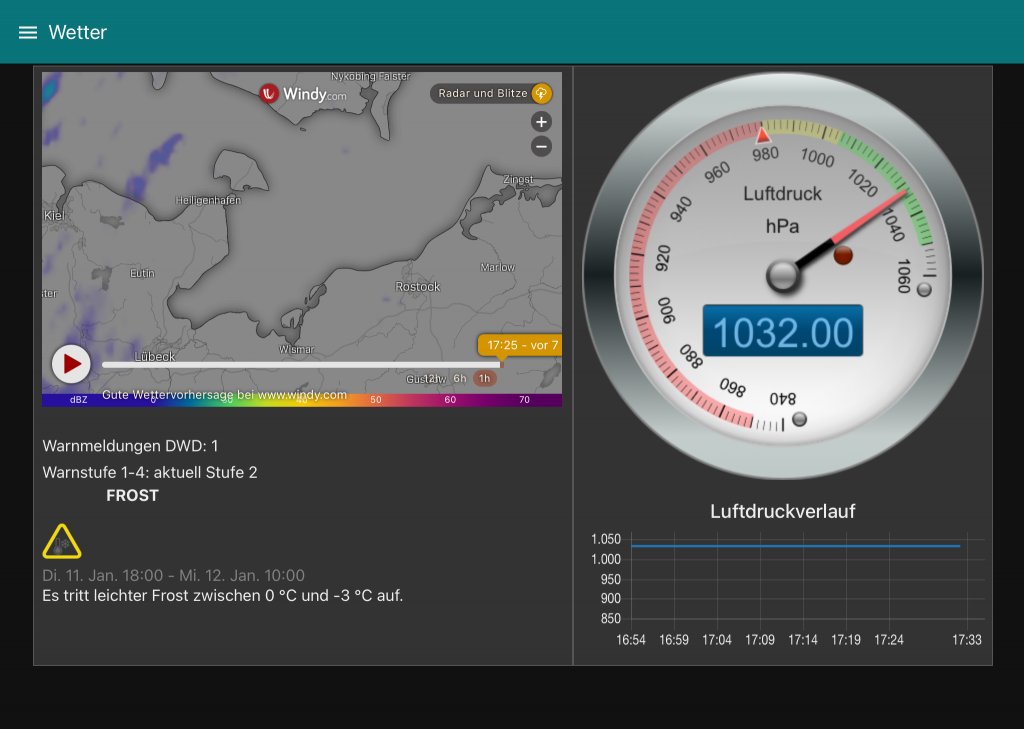Play the radar animation

pyautogui.click(x=72, y=364)
